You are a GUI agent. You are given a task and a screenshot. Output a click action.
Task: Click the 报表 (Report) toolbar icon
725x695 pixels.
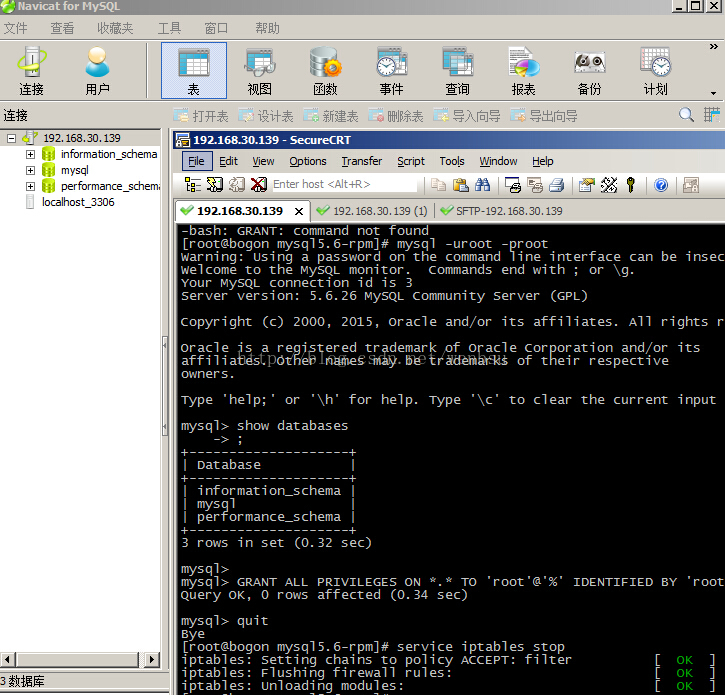click(x=523, y=71)
